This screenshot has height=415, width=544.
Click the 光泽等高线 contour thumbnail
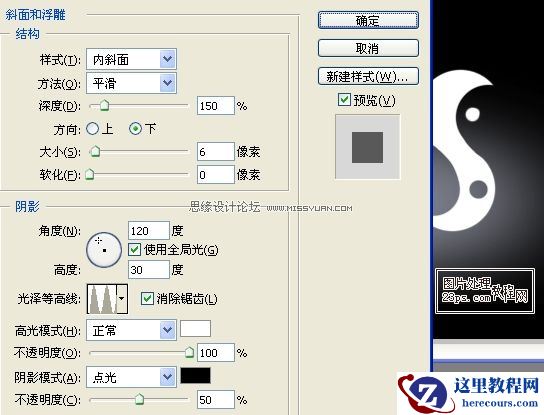[102, 299]
